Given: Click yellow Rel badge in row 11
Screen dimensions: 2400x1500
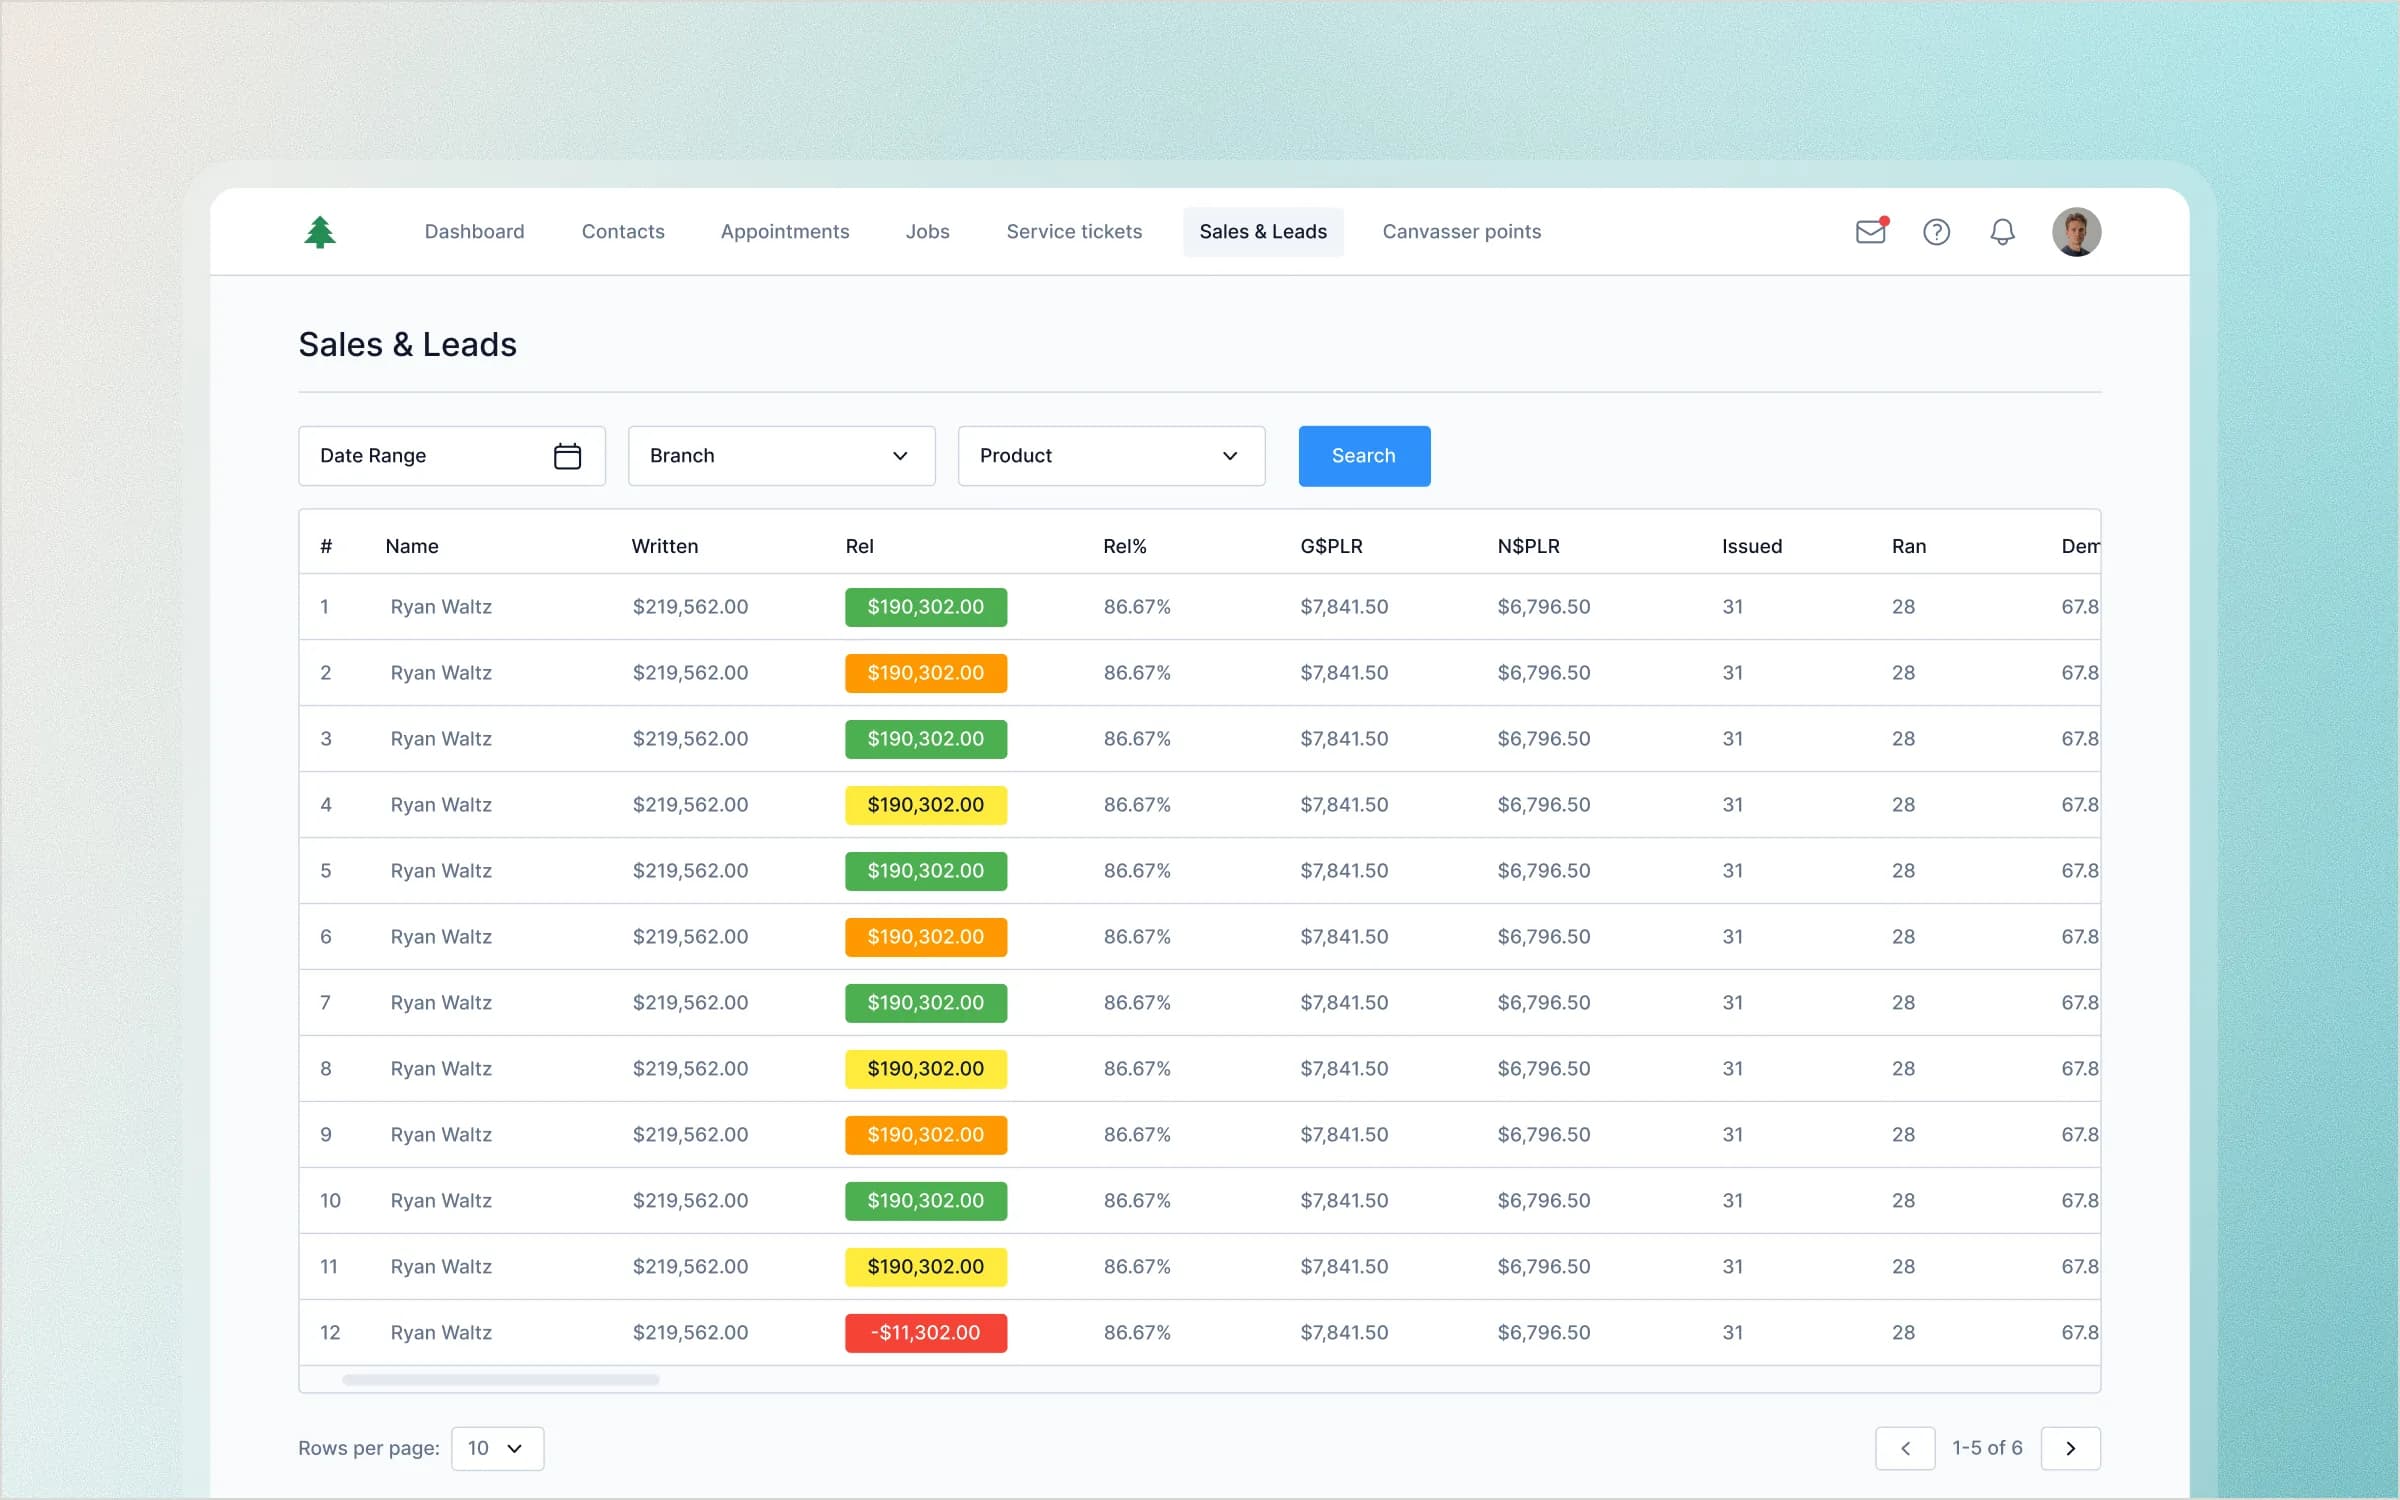Looking at the screenshot, I should (926, 1267).
